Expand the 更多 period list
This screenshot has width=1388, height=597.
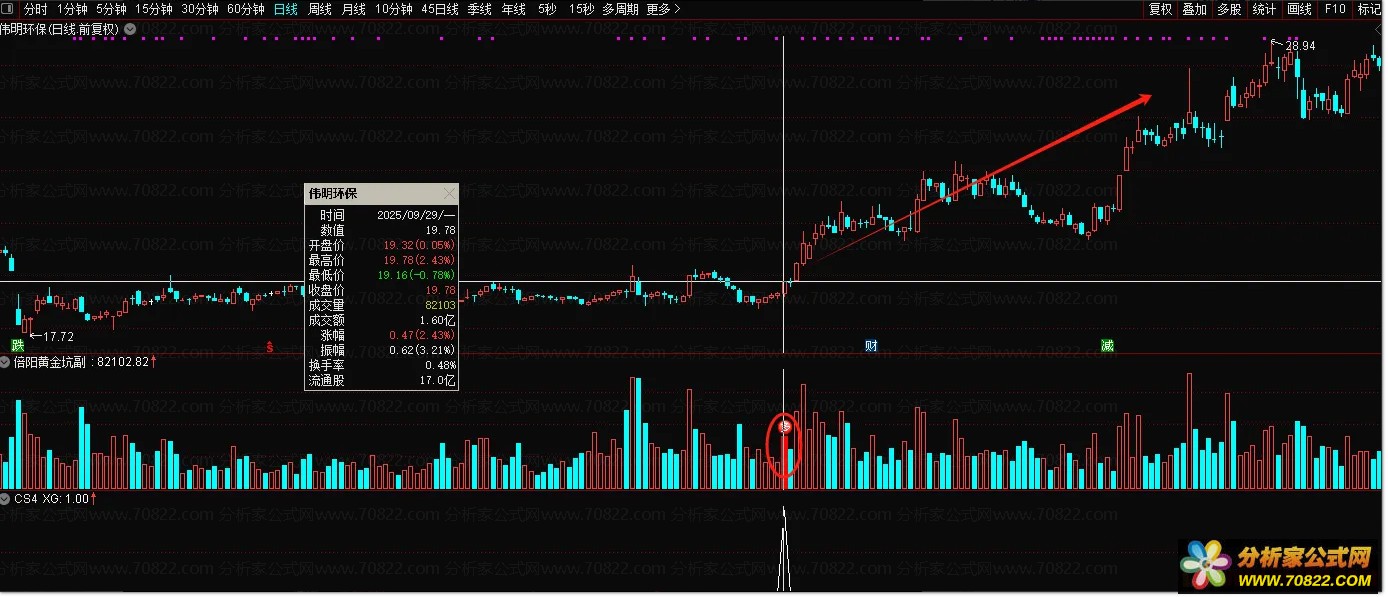[x=662, y=9]
